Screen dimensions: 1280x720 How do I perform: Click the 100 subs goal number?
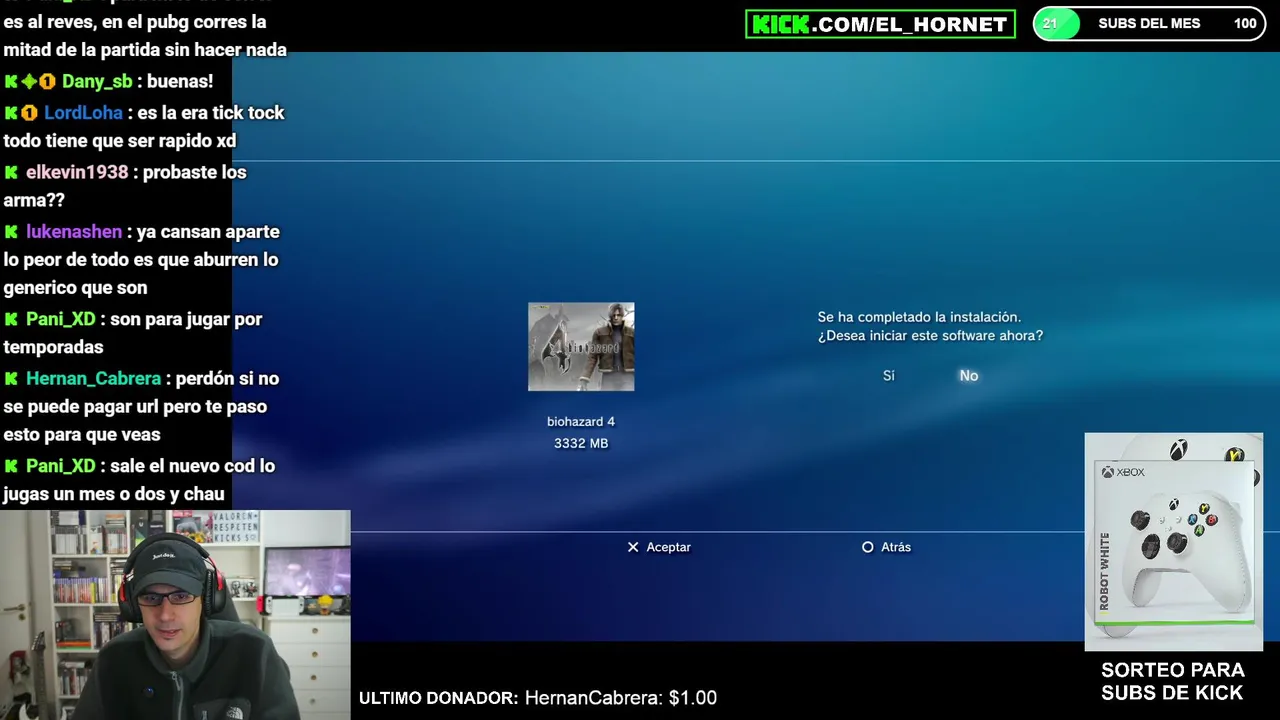coord(1245,23)
